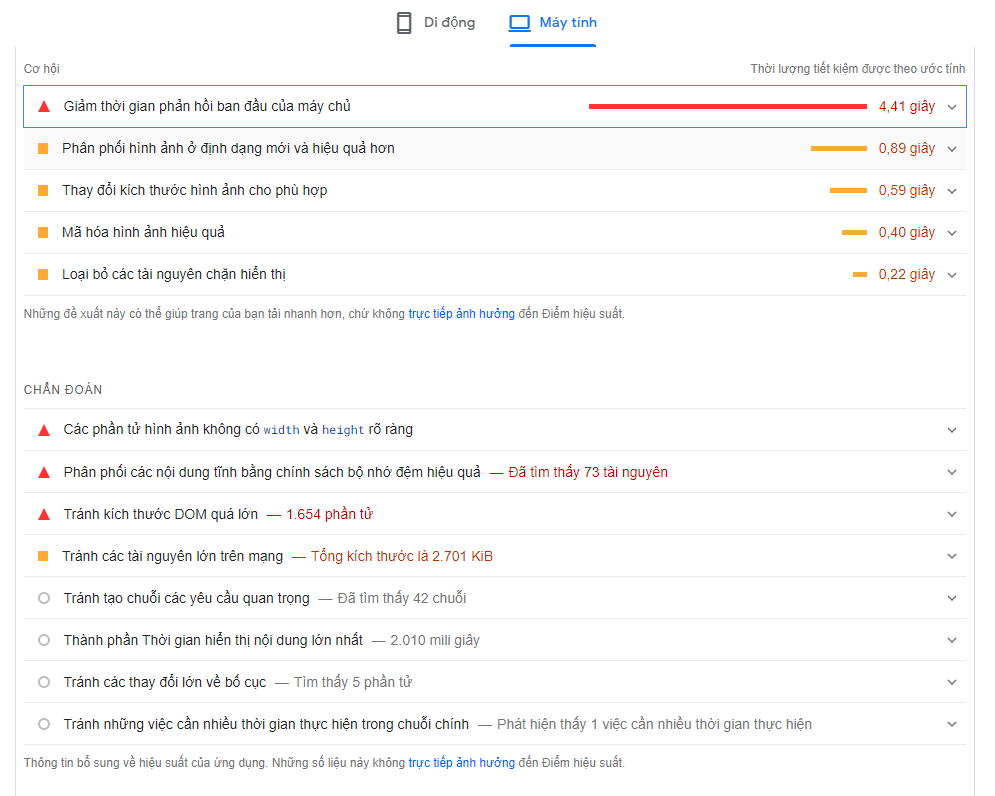Screen dimensions: 995x796
Task: Click red triangle beside DOM size audit
Action: (43, 514)
